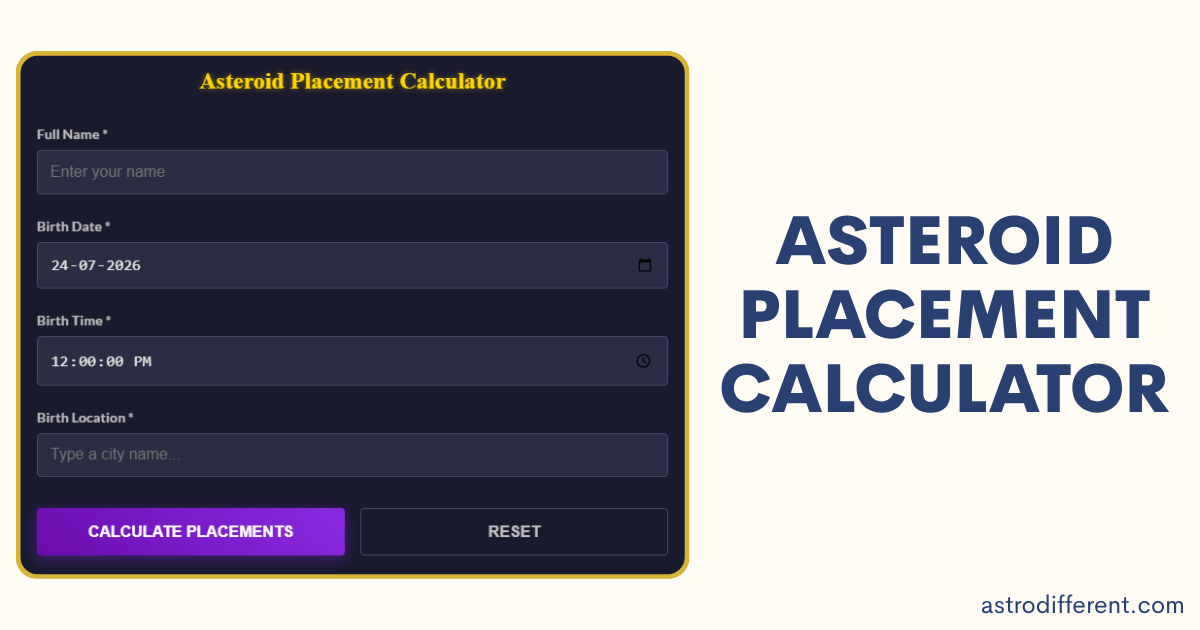Open the calendar picker icon
The image size is (1200, 630).
click(645, 265)
